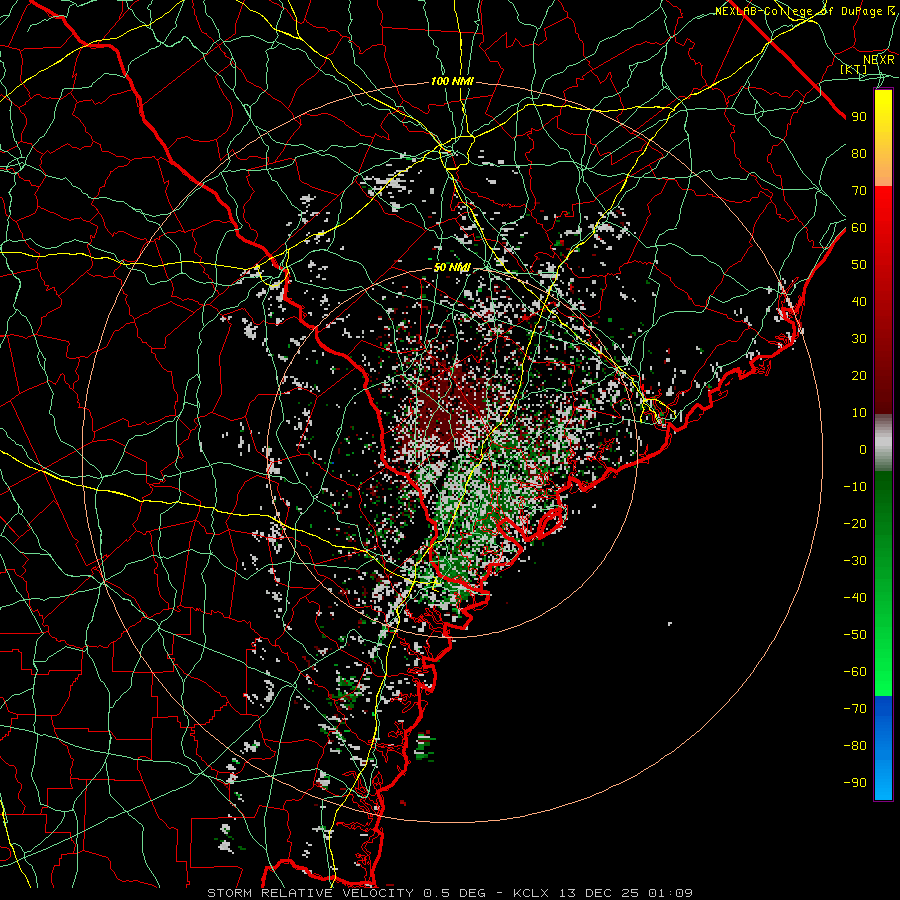Click the positive 10 scale value
Screen dimensions: 900x900
(859, 413)
